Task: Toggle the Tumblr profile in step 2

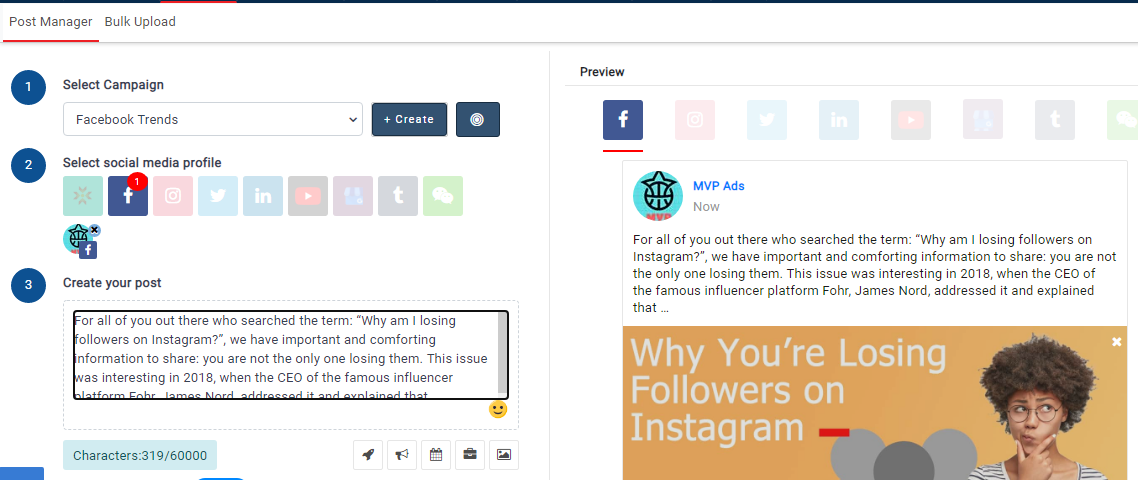Action: tap(397, 197)
